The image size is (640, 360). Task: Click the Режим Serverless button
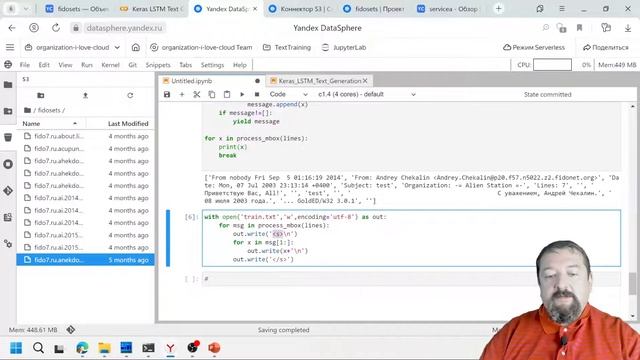534,47
